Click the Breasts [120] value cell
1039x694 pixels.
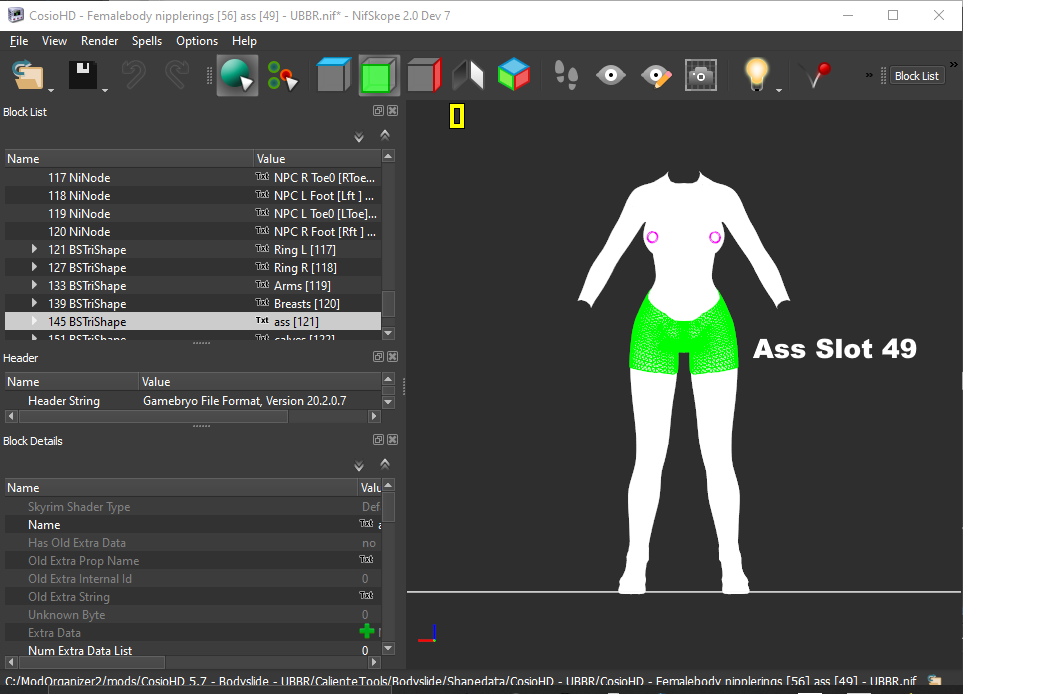317,304
